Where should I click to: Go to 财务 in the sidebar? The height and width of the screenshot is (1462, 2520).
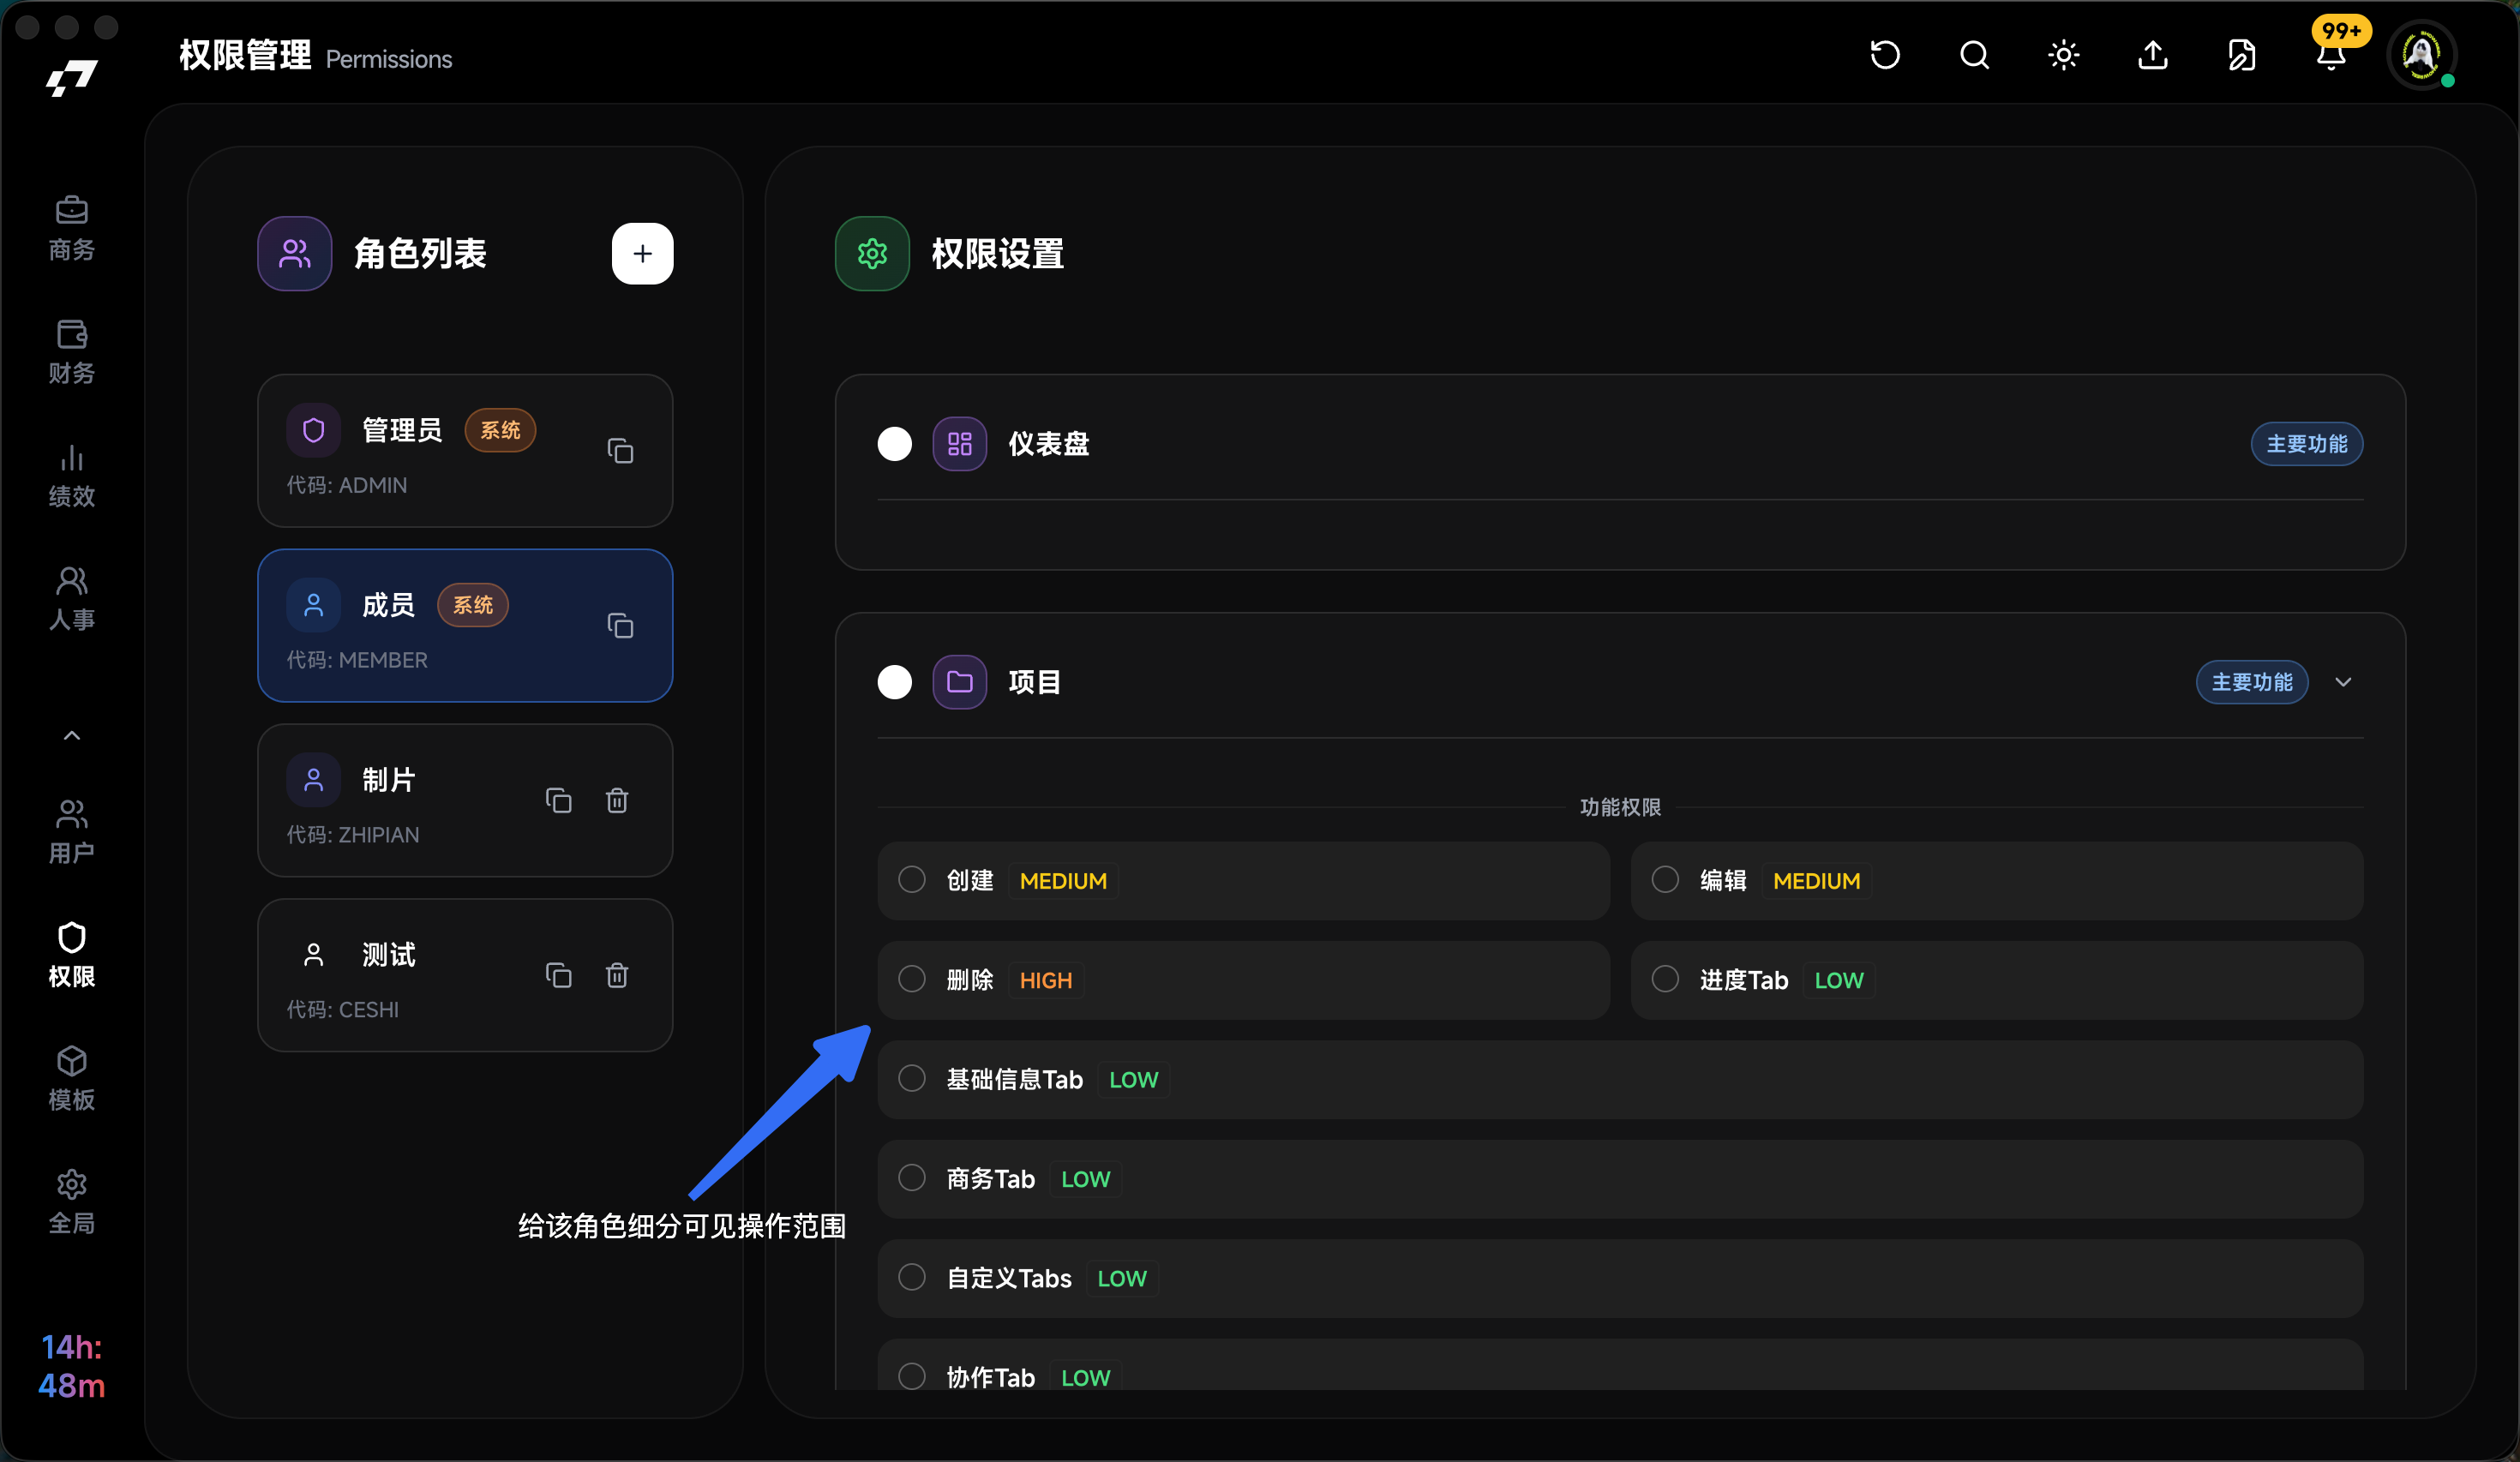(x=72, y=352)
